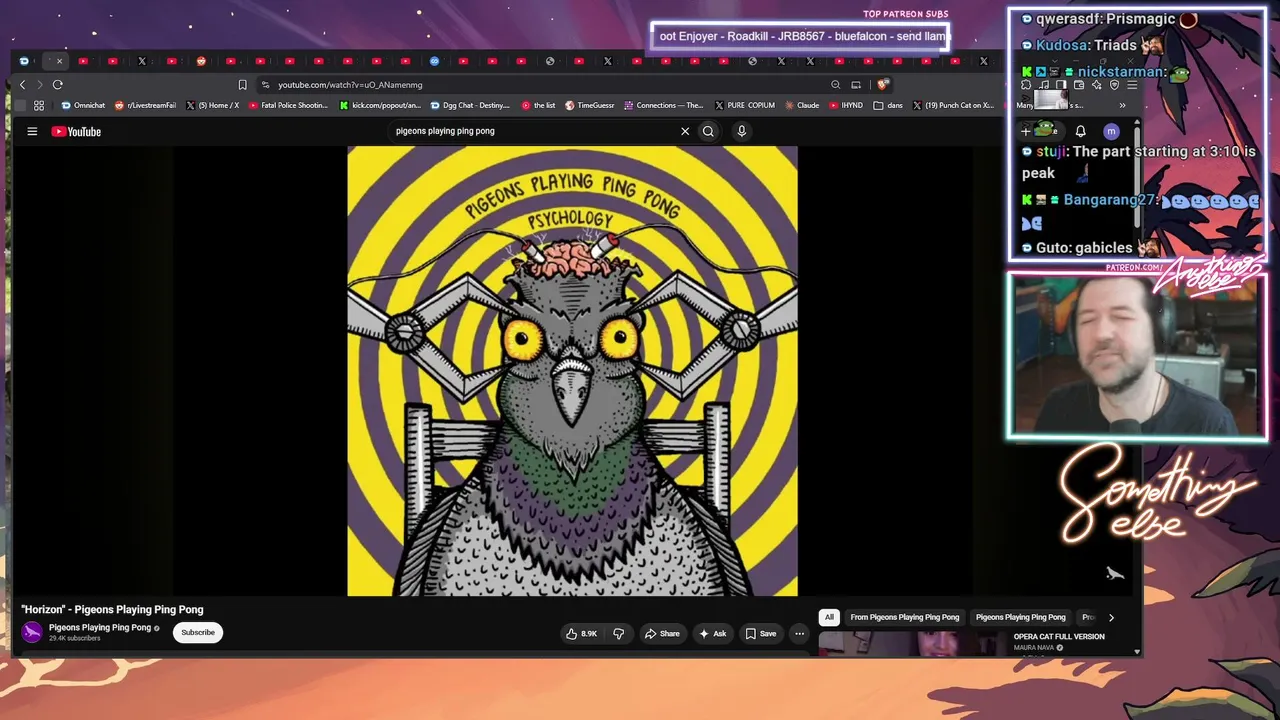
Task: Run the YouTube search with magnifier button
Action: (x=708, y=131)
